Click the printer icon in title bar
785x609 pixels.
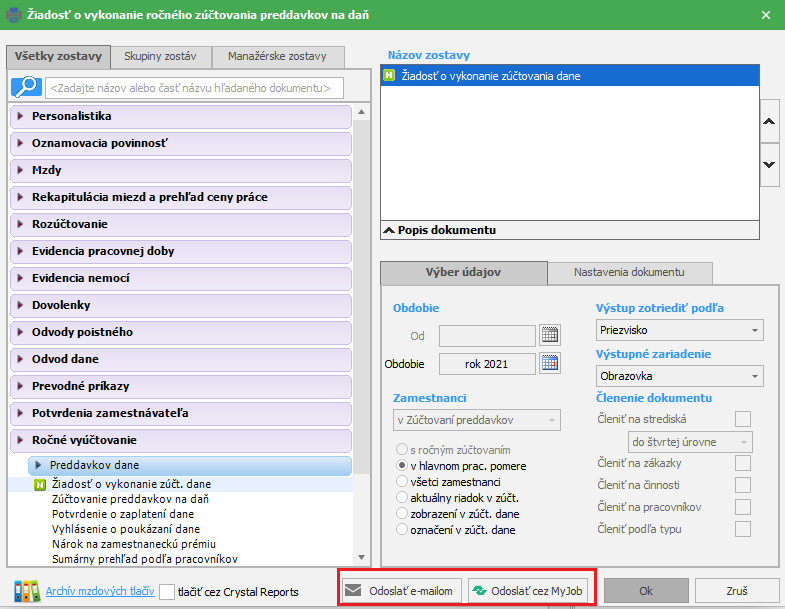13,15
